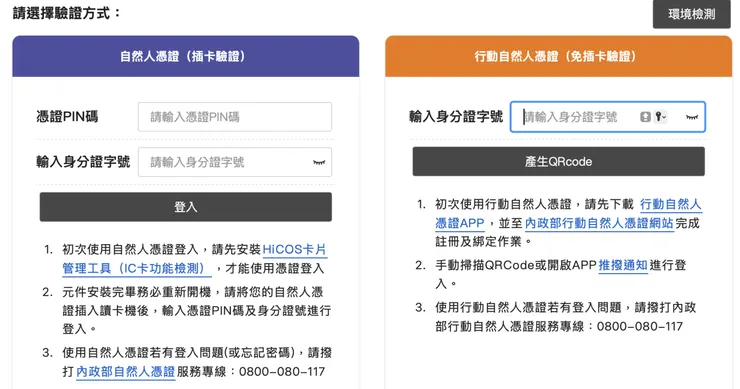
Task: Open the 內政部自然人憑證 link
Action: click(x=126, y=372)
